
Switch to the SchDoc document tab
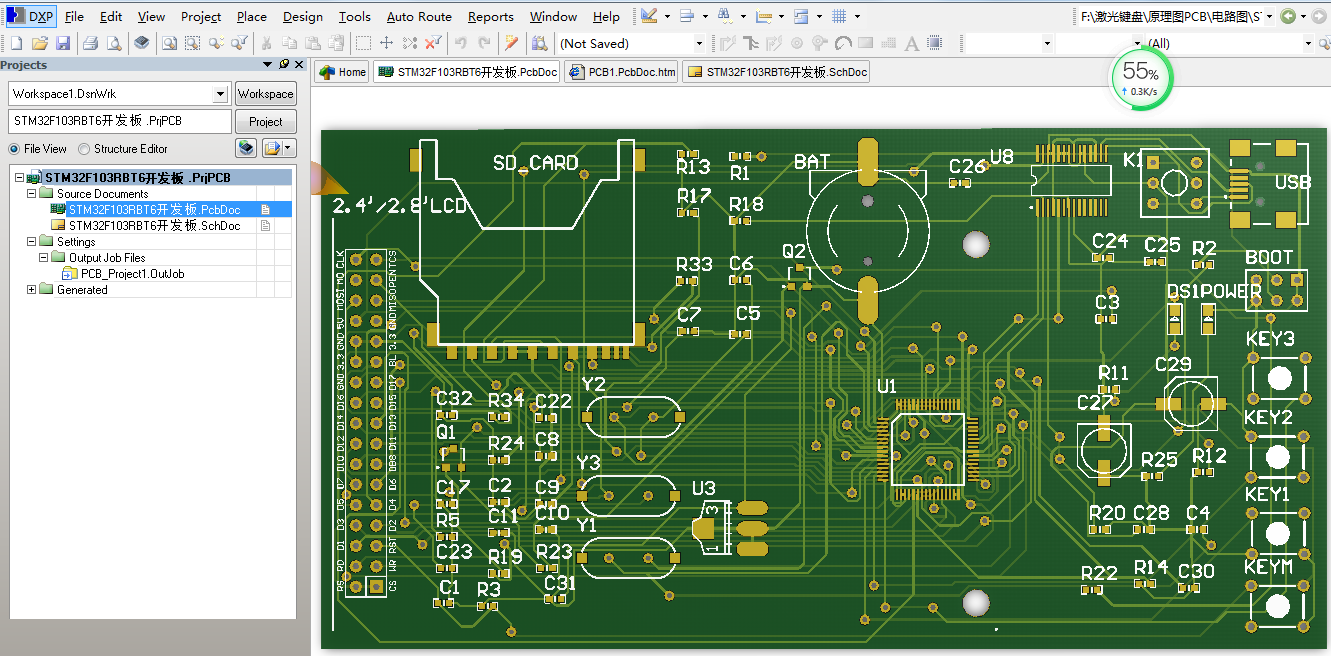(x=776, y=72)
